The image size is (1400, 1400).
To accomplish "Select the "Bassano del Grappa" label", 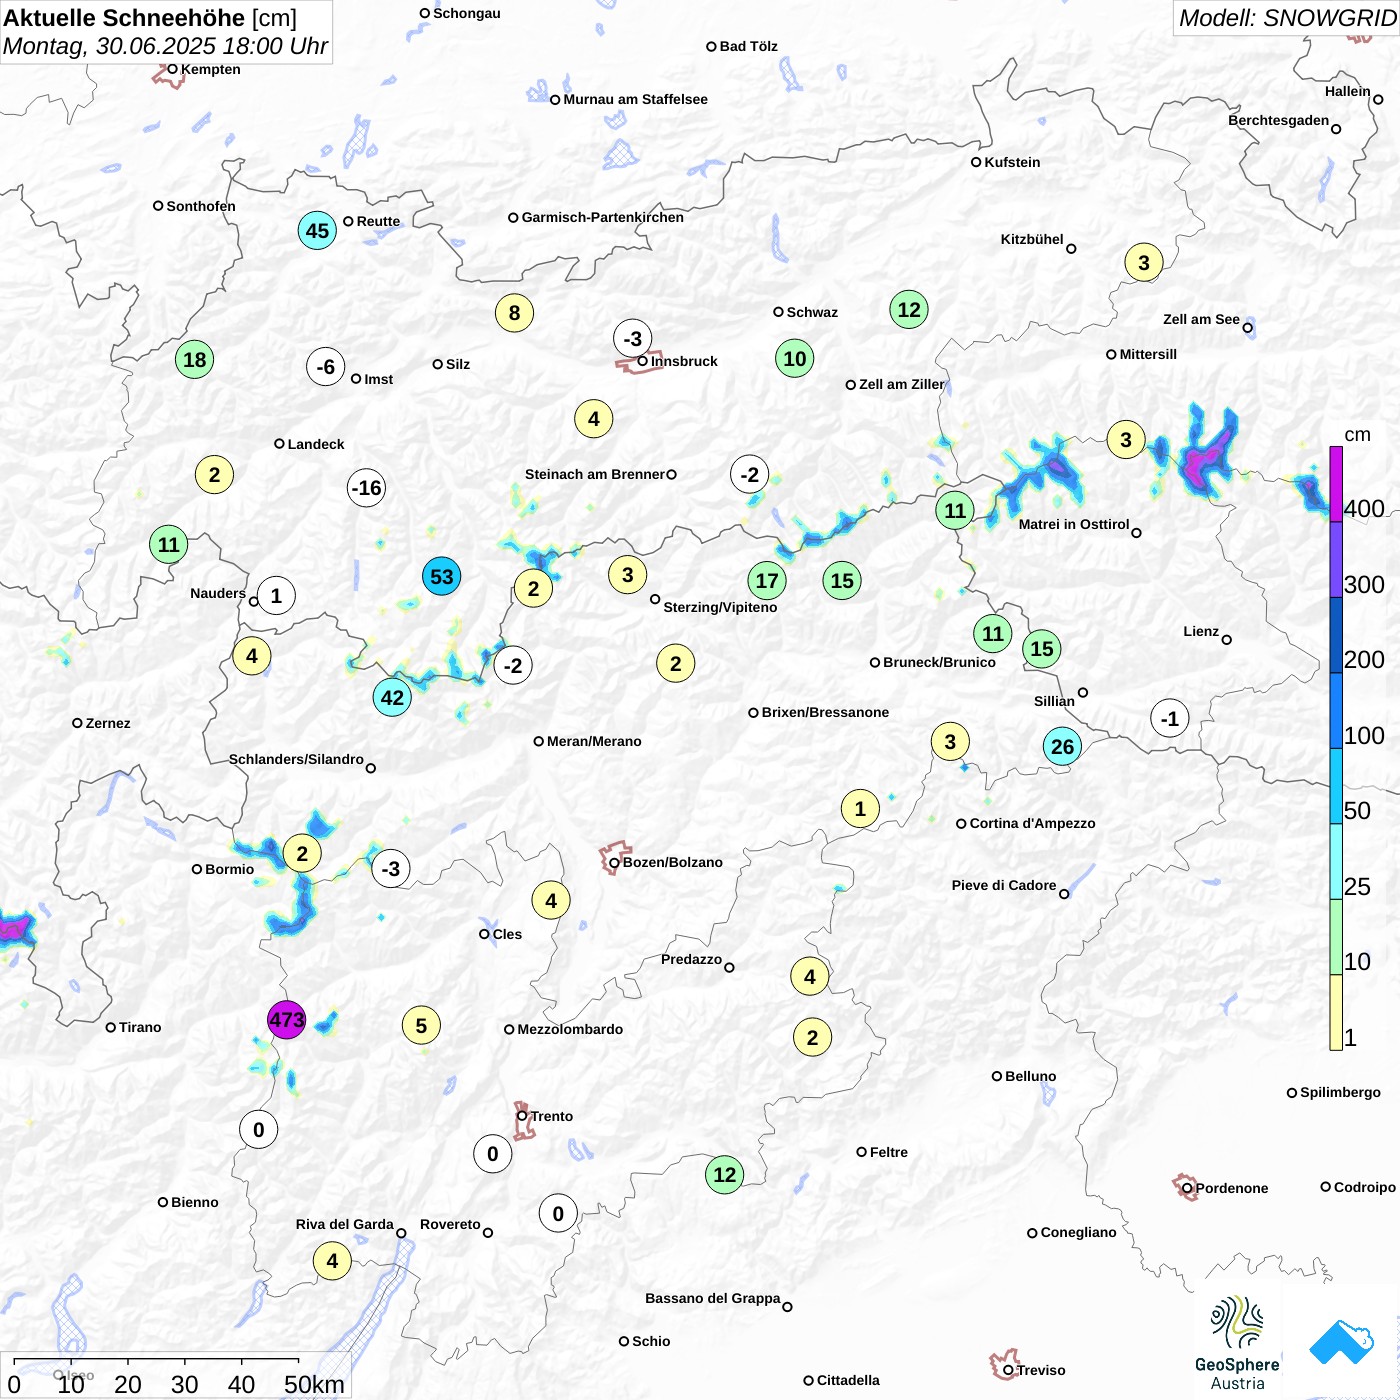I will (x=713, y=1298).
